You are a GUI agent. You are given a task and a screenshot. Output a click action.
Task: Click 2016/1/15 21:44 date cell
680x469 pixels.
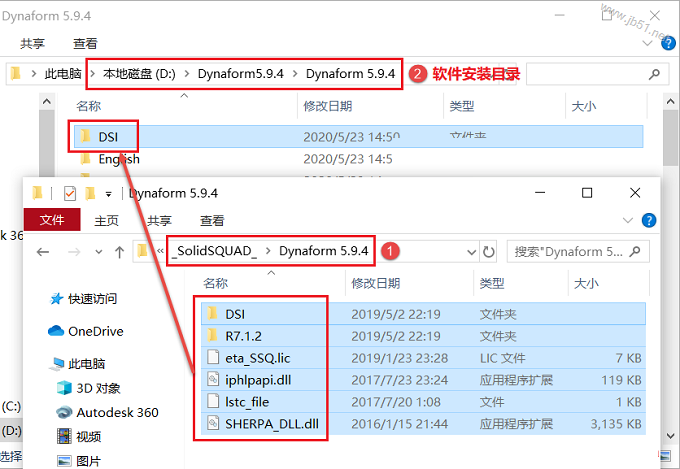click(399, 423)
